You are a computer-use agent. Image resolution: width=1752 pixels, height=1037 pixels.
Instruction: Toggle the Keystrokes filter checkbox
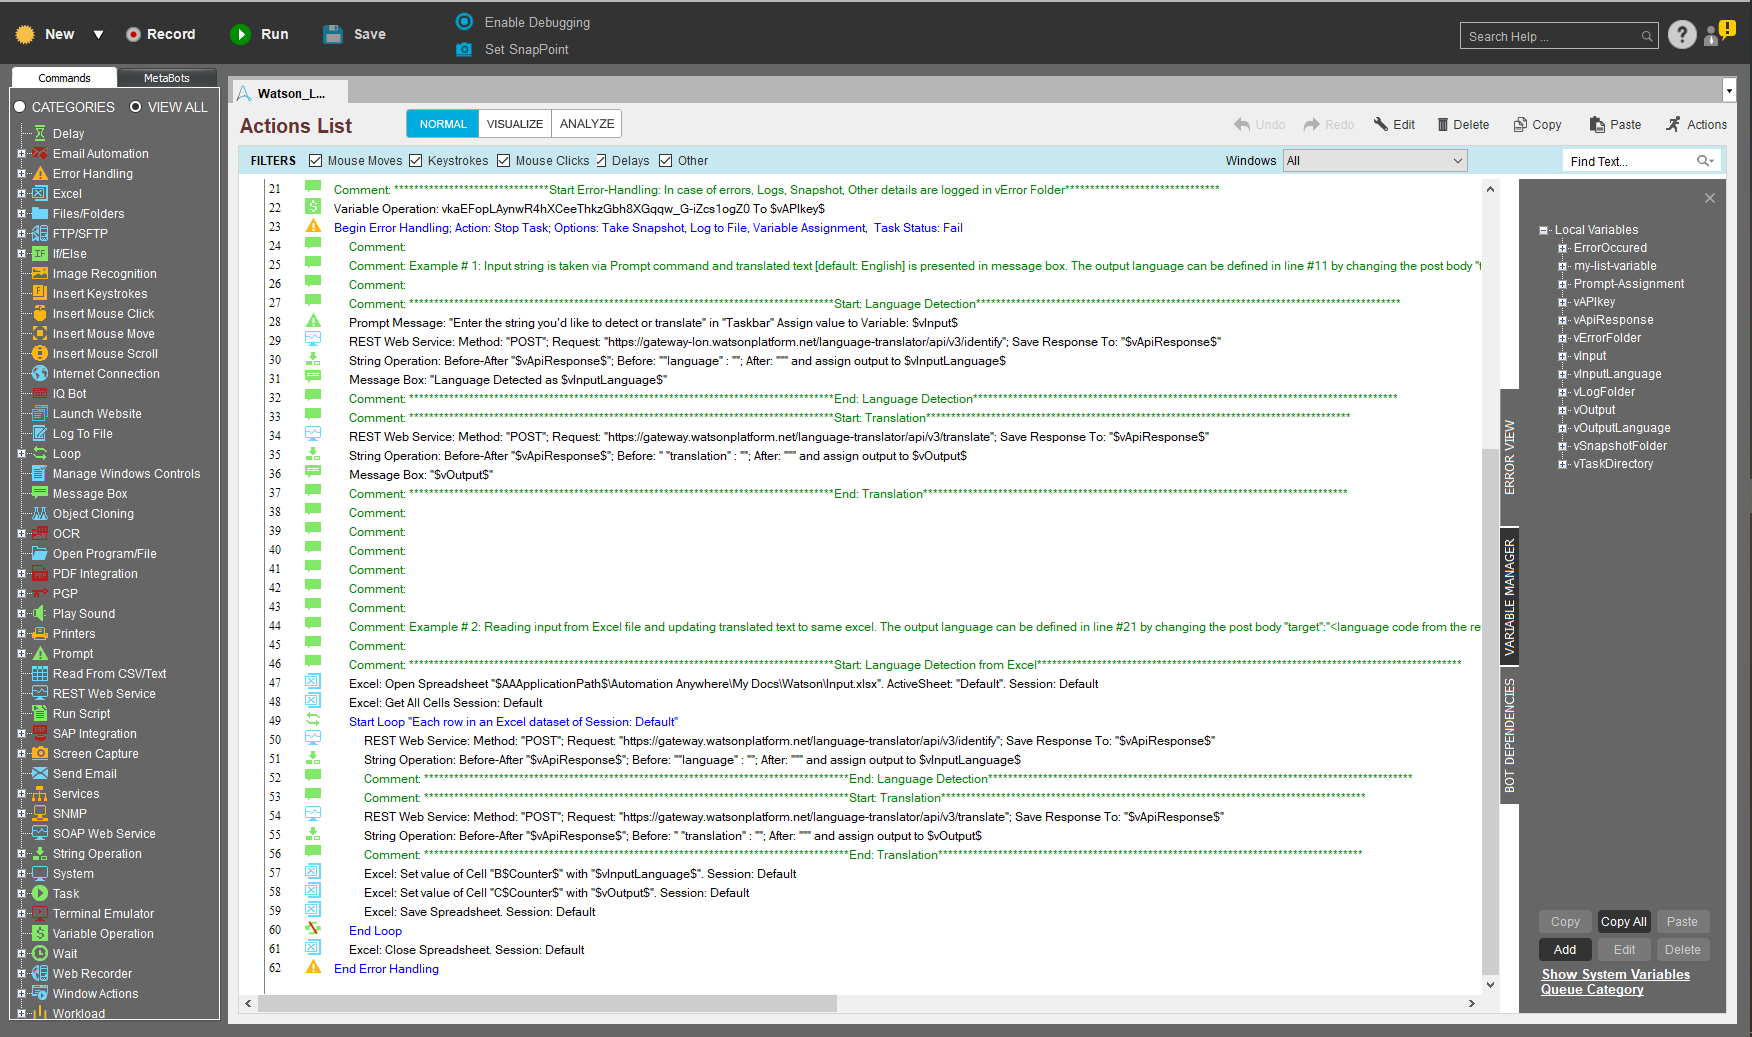click(416, 161)
